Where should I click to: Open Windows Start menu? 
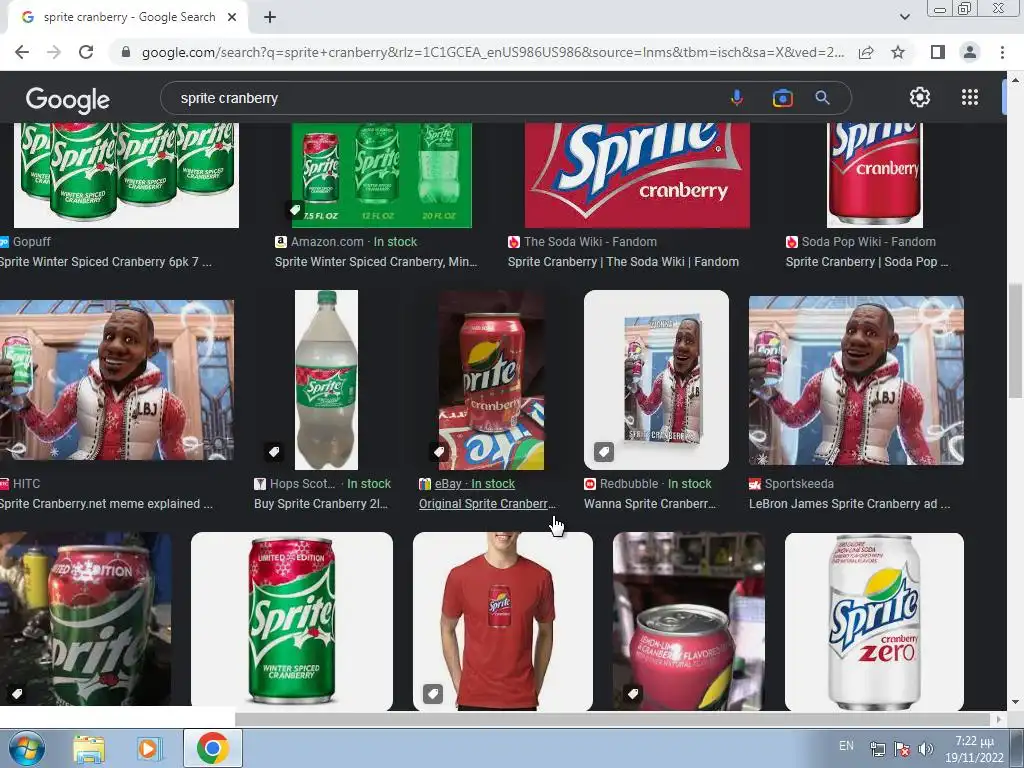pos(26,748)
